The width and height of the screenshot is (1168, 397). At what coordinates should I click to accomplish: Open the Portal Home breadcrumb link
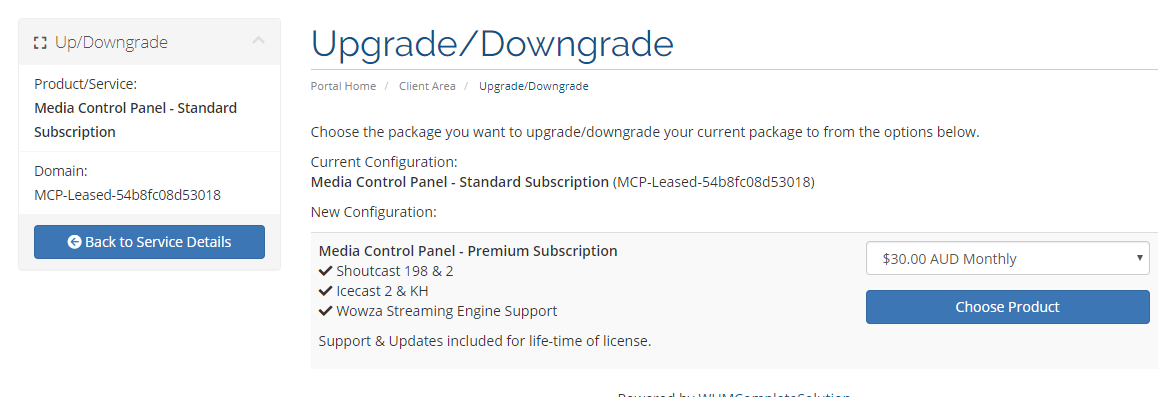[343, 86]
